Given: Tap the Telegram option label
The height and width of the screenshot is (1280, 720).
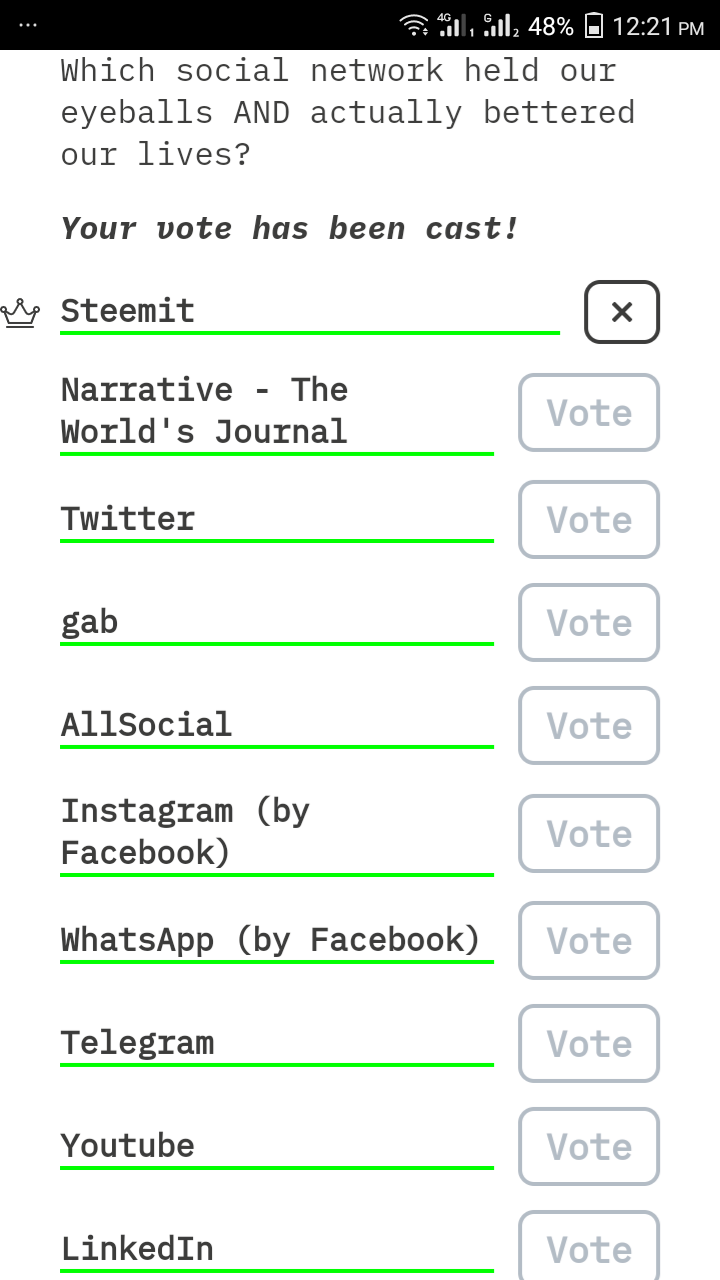Looking at the screenshot, I should [138, 1043].
